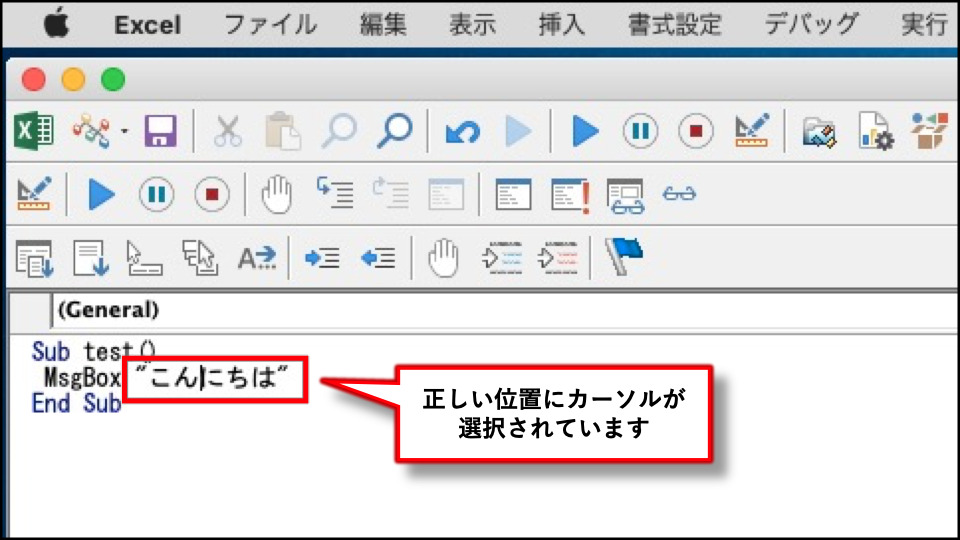Run macro from the debug toolbar

[101, 194]
